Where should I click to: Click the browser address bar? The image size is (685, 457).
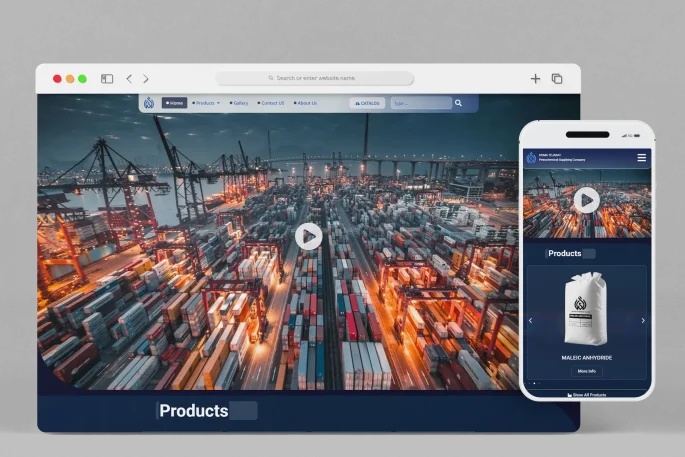coord(315,78)
